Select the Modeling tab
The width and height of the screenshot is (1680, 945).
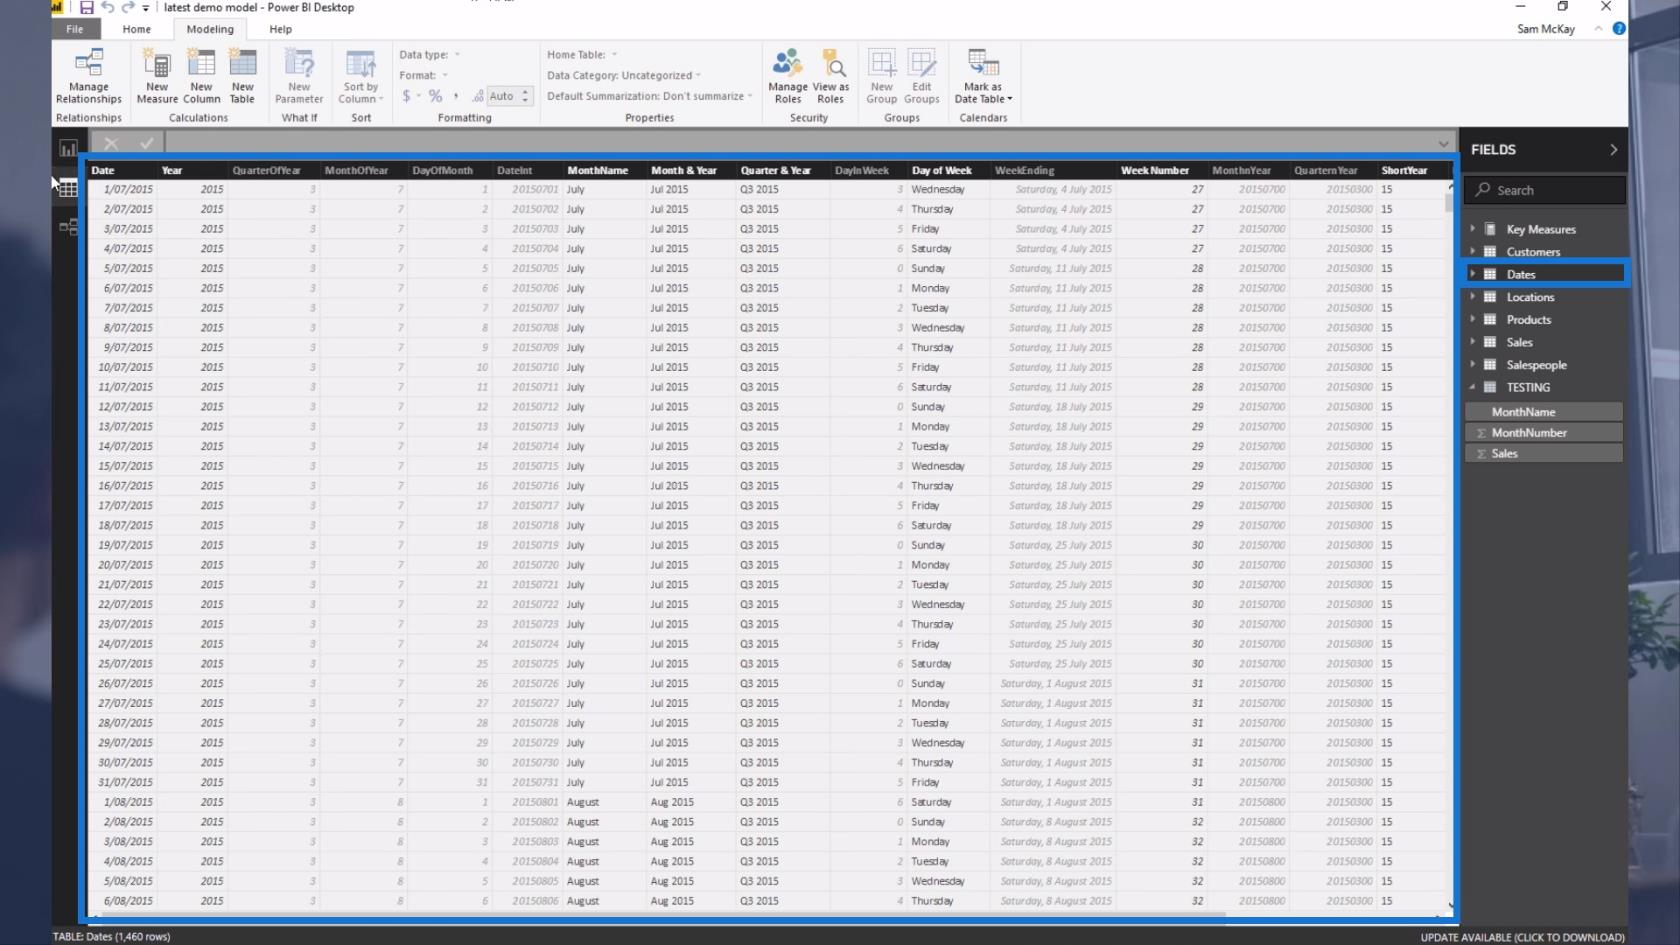tap(210, 29)
